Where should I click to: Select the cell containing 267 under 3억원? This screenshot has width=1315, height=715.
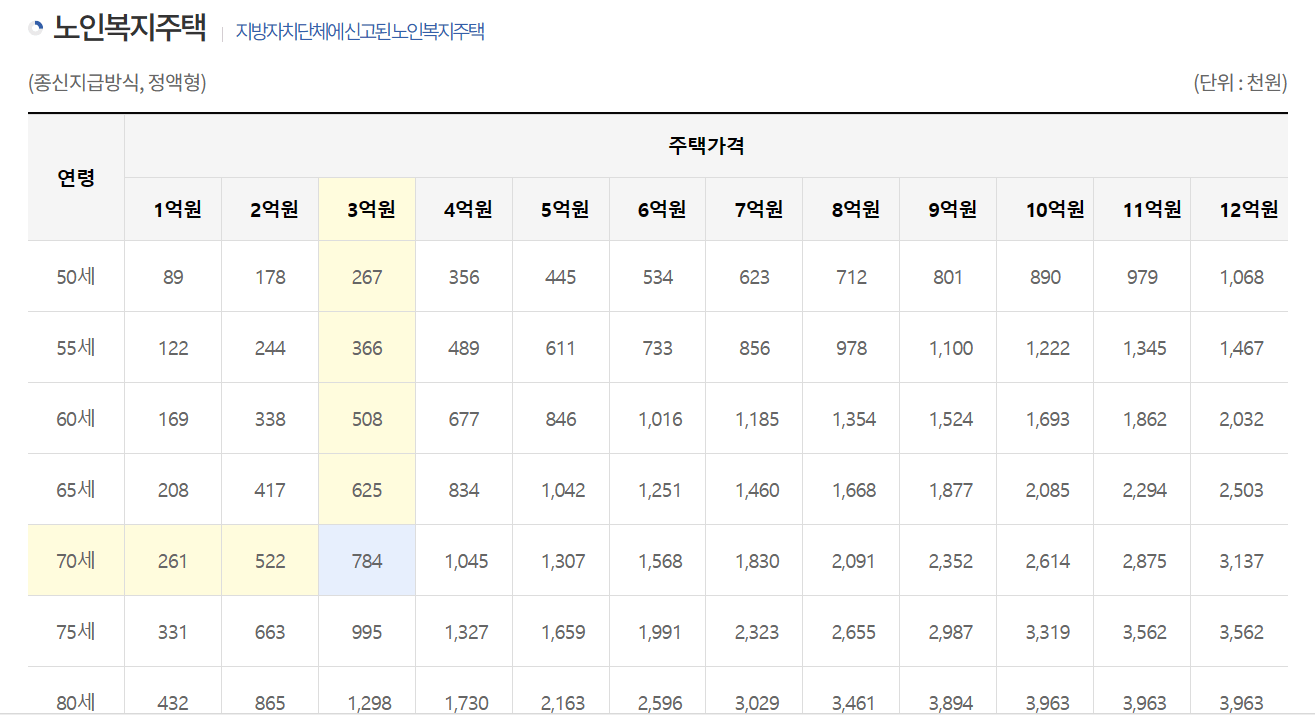366,277
